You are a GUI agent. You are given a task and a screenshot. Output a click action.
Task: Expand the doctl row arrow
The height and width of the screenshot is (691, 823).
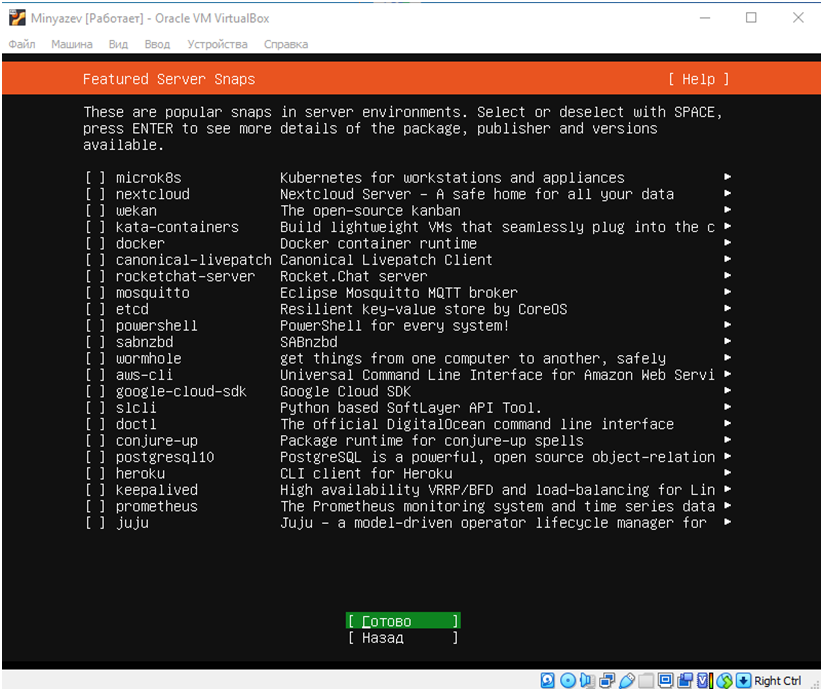click(727, 423)
